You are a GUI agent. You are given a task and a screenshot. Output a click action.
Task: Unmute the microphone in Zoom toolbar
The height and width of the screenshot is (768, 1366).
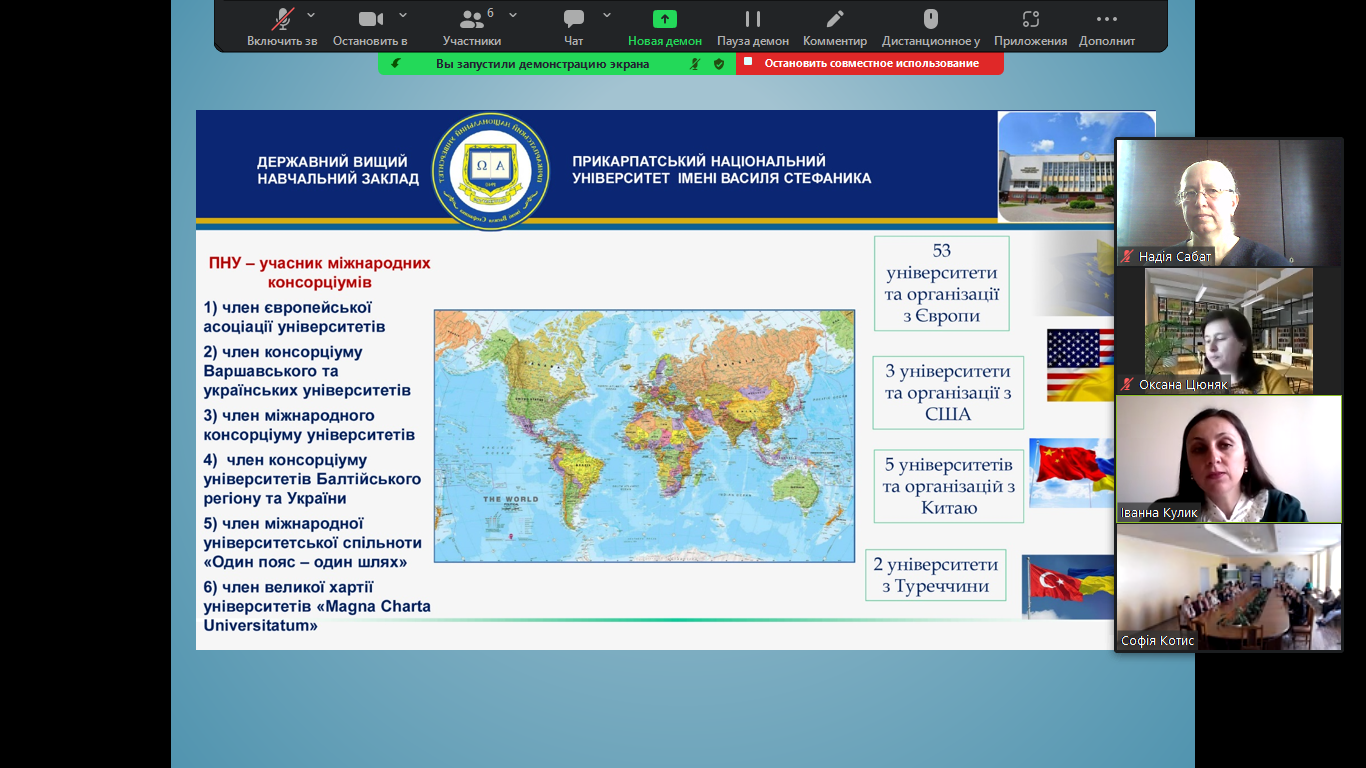point(283,19)
